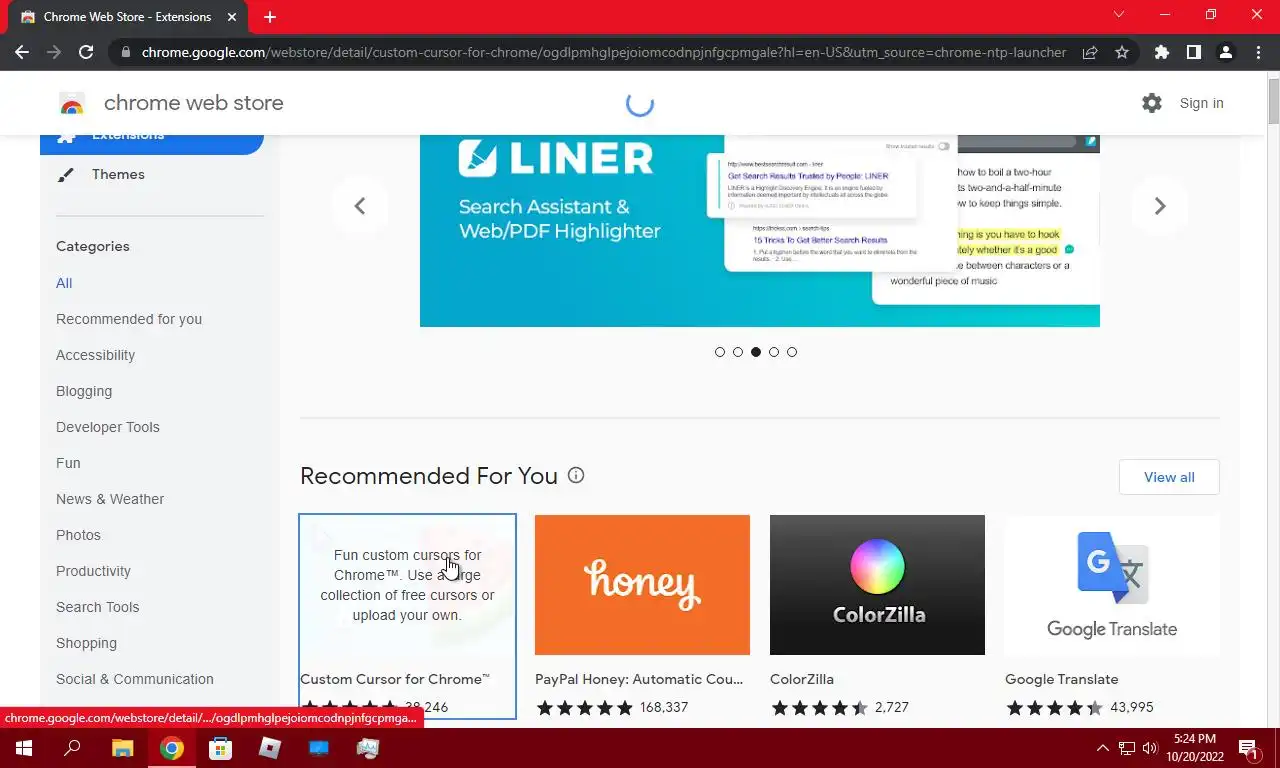Image resolution: width=1280 pixels, height=768 pixels.
Task: Select the second carousel dot
Action: point(738,352)
